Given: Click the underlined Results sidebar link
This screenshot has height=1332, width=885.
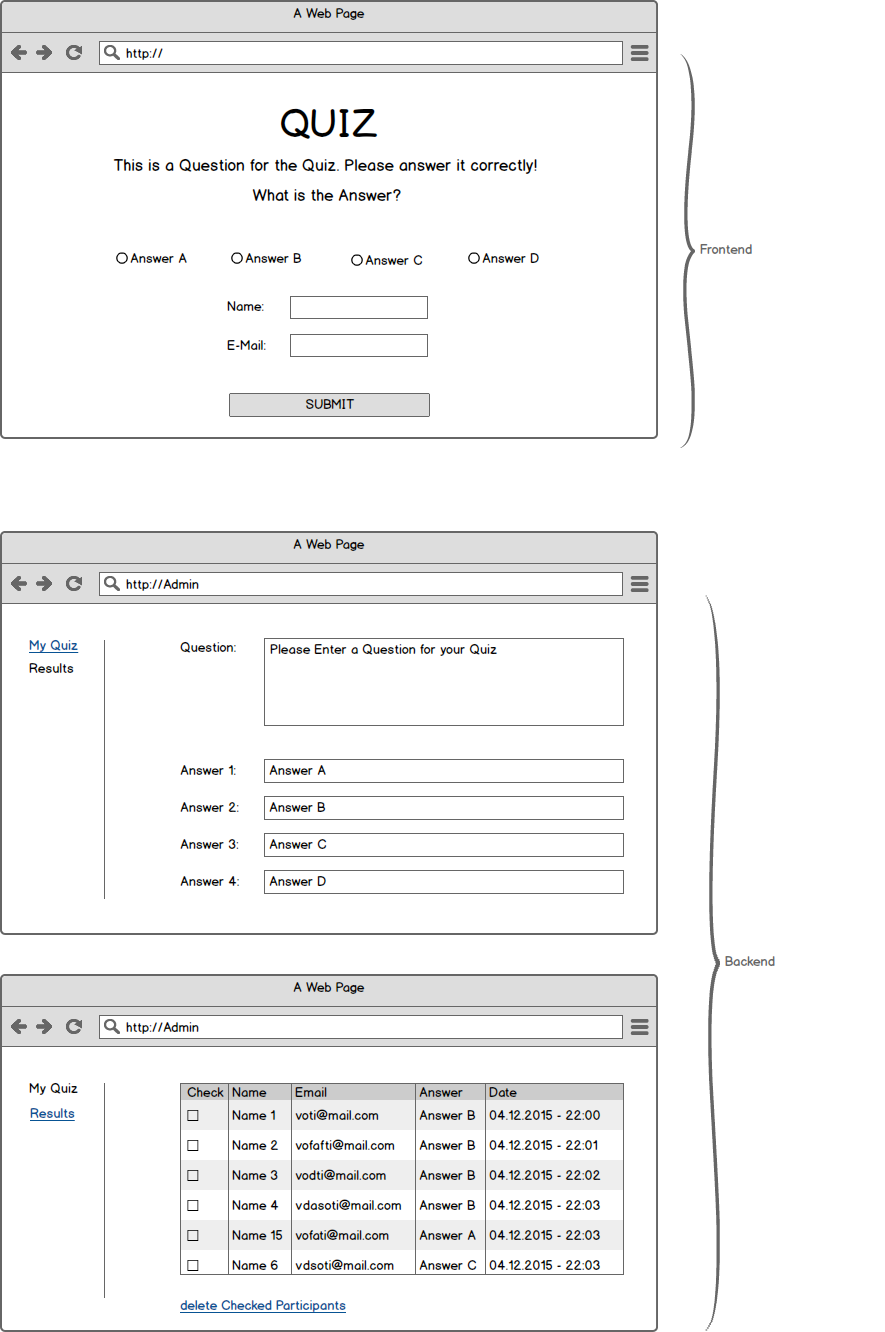Looking at the screenshot, I should (x=52, y=1114).
